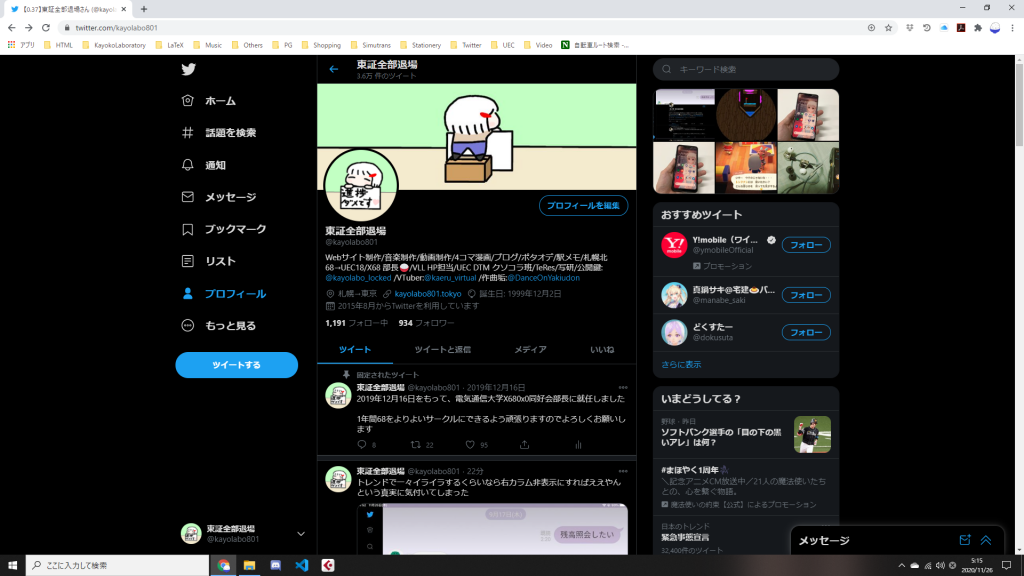Open the kayolabo801.tokyo profile link
This screenshot has height=576, width=1024.
point(427,294)
